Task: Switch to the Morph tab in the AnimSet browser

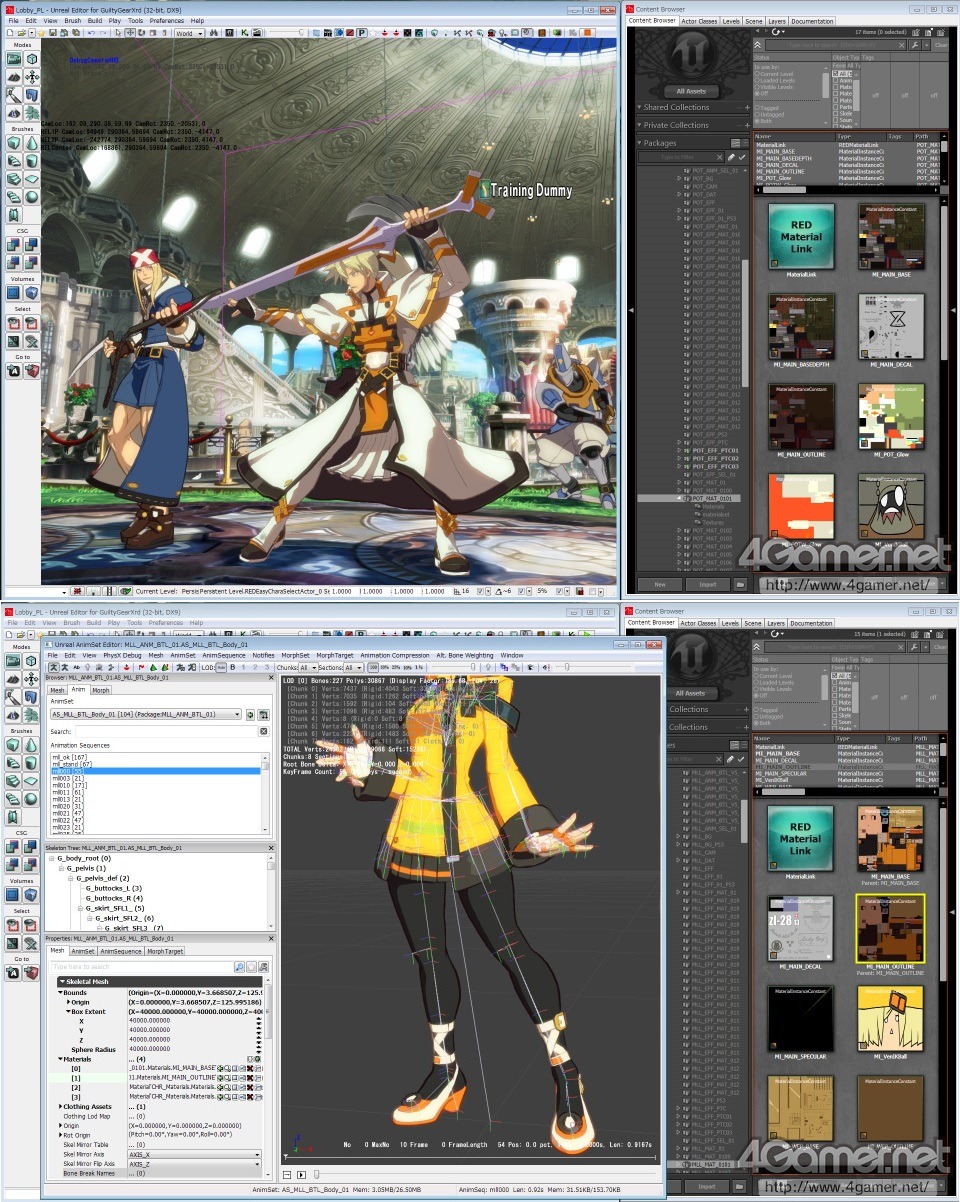Action: [101, 690]
